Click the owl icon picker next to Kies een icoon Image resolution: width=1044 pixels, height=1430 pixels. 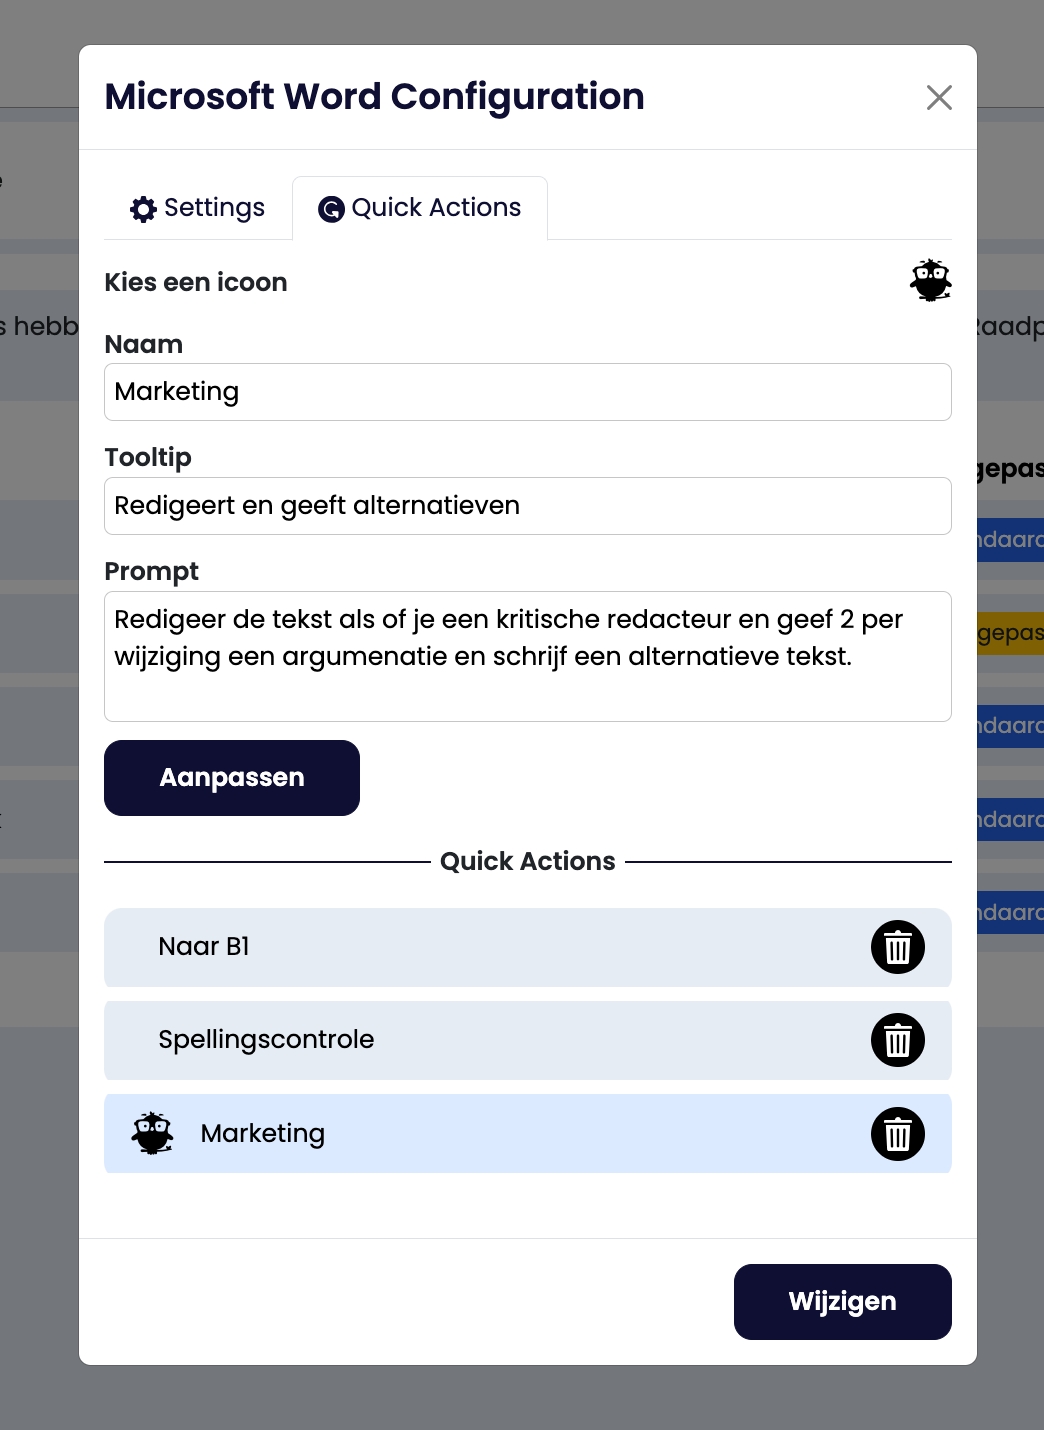pos(930,281)
